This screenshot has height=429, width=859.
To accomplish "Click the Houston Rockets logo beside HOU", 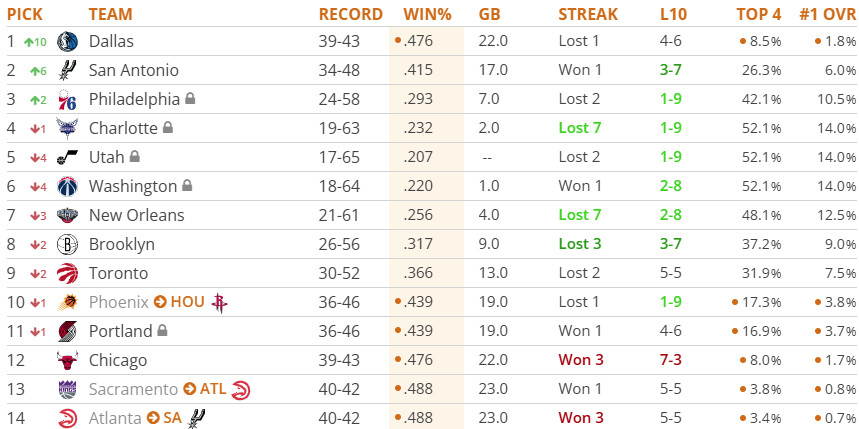I will 220,302.
